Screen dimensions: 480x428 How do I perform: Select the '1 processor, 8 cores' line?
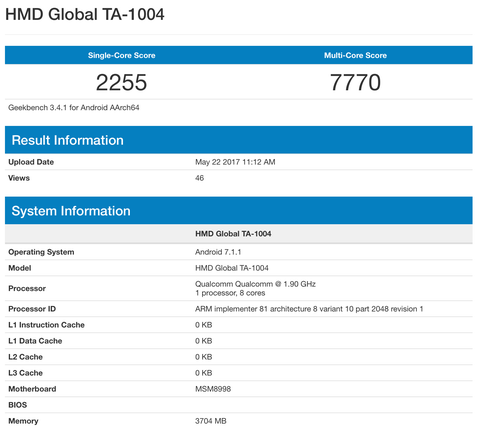click(x=230, y=293)
